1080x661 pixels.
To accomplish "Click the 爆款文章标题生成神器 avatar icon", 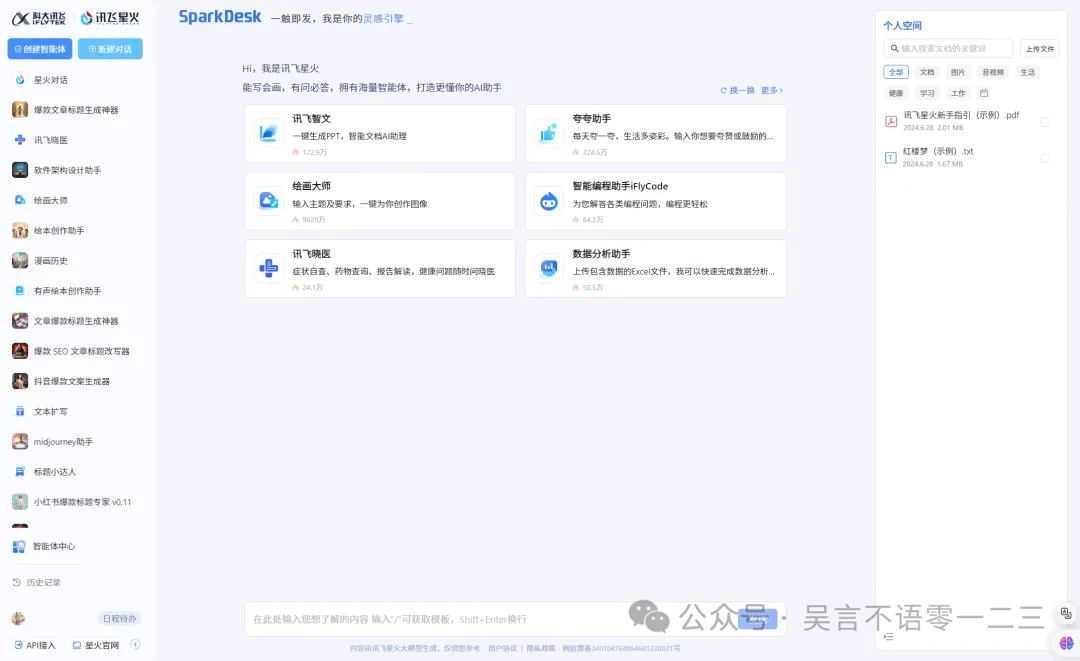I will (x=20, y=109).
